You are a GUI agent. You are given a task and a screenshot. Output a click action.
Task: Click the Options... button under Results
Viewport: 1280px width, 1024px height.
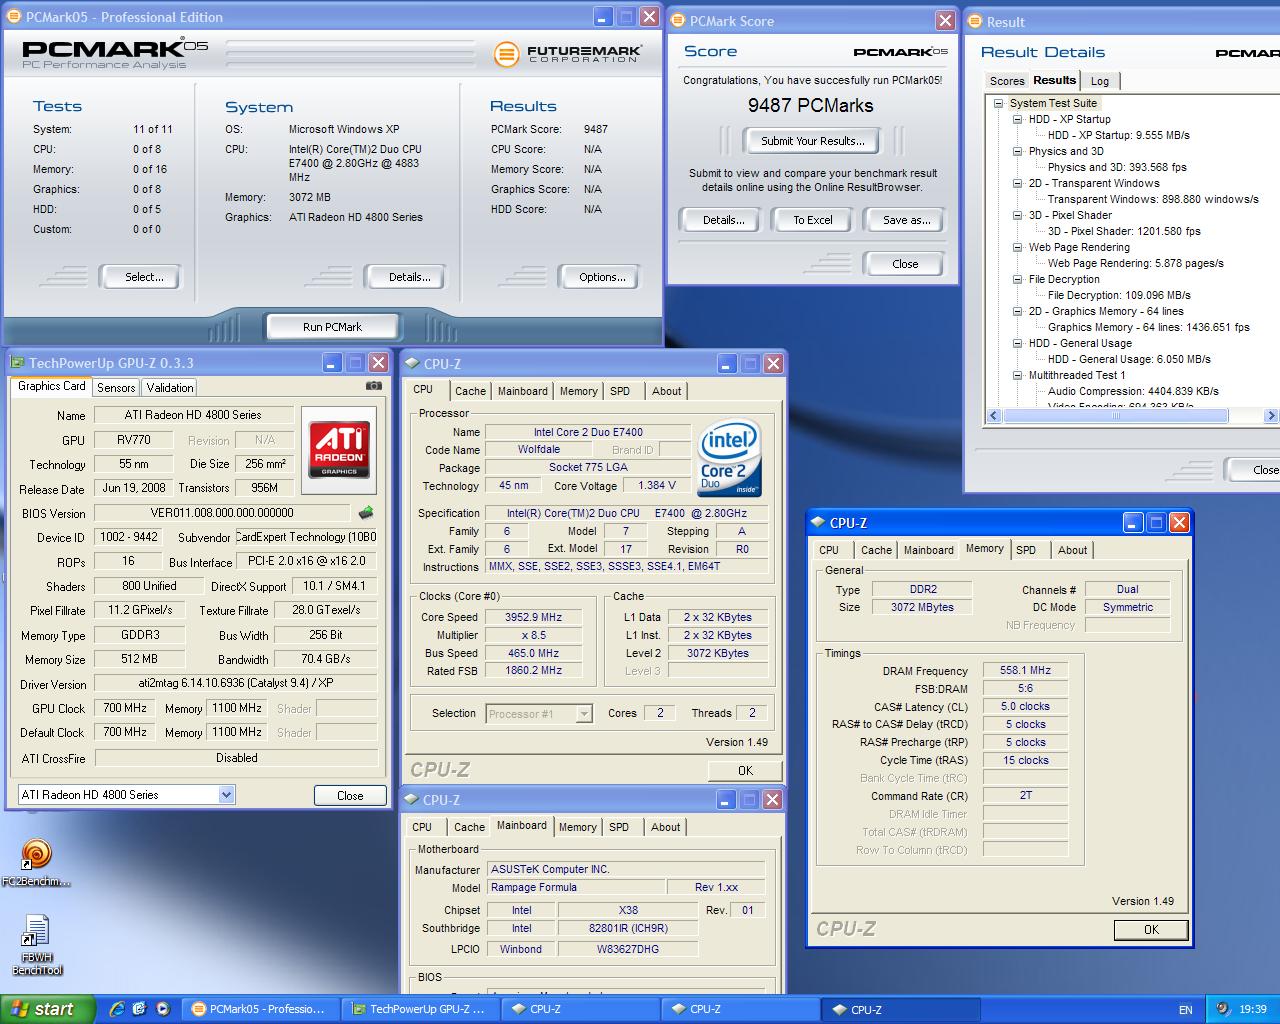pos(602,277)
